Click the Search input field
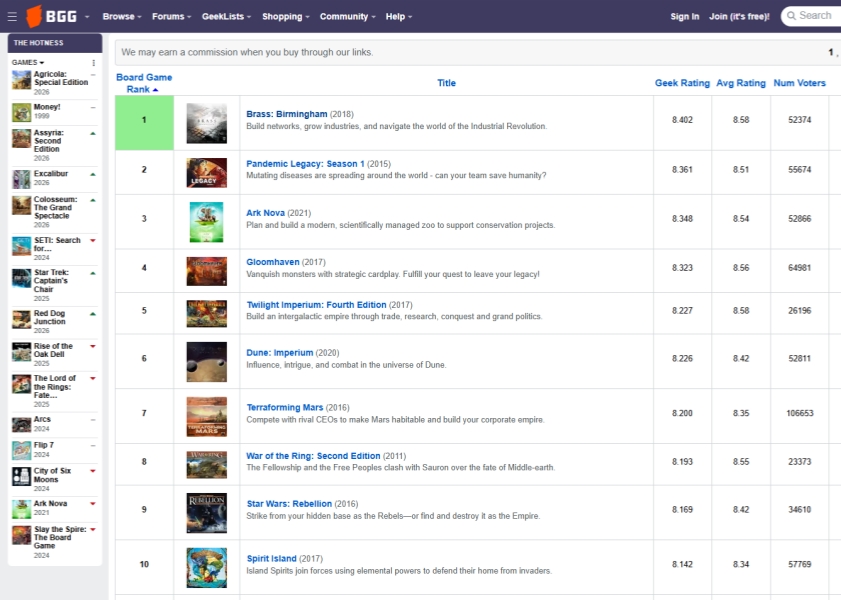Viewport: 841px width, 600px height. (x=817, y=16)
